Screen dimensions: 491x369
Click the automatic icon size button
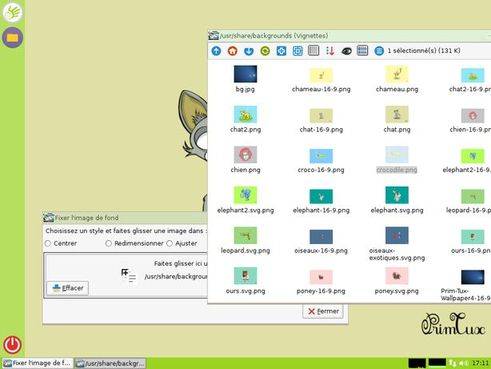tap(297, 51)
